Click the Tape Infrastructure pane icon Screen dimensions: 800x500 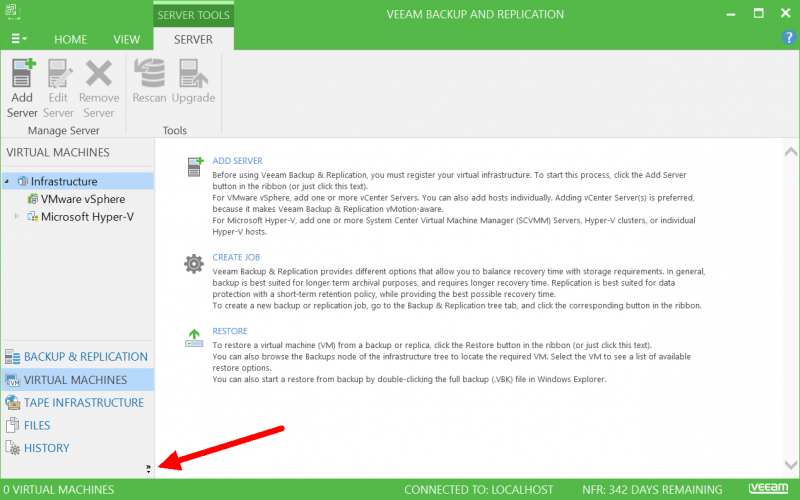pyautogui.click(x=12, y=403)
